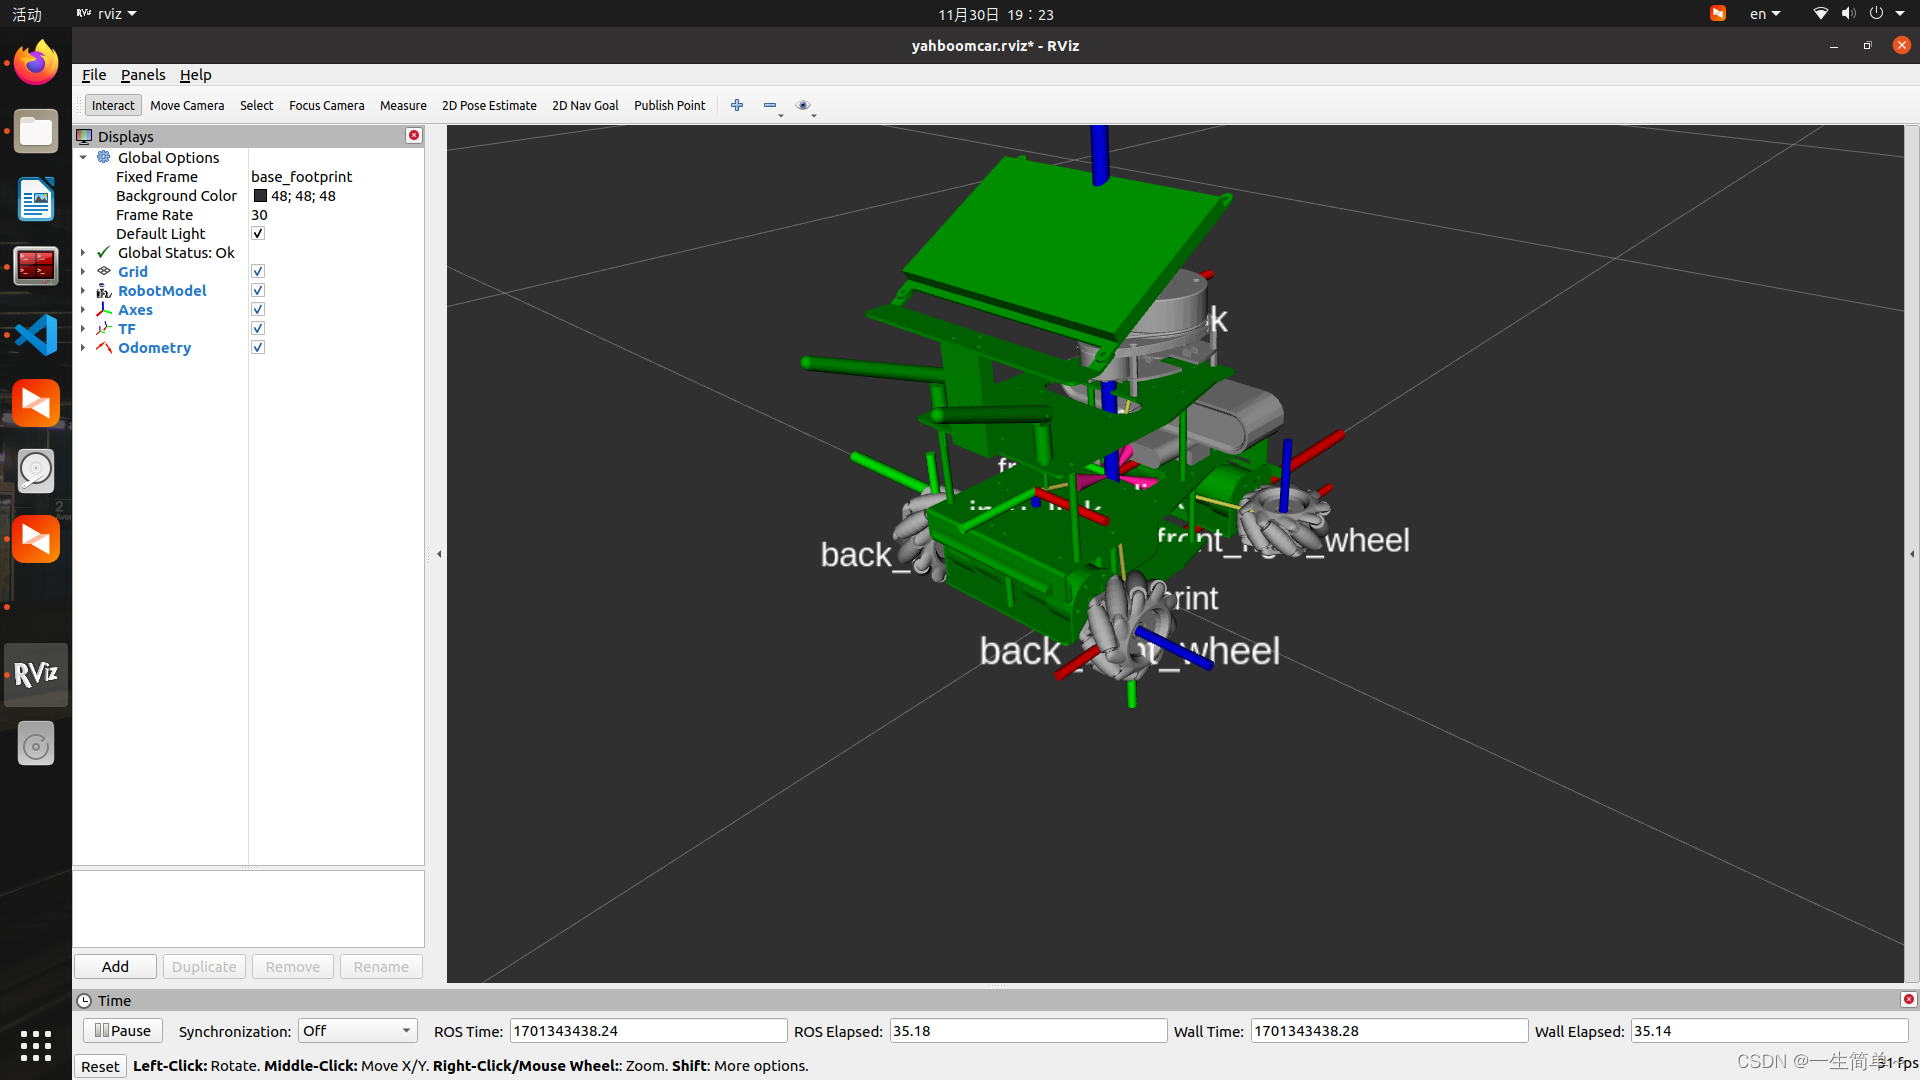Screen dimensions: 1920x1080
Task: Uncheck the TF display checkbox
Action: click(258, 329)
